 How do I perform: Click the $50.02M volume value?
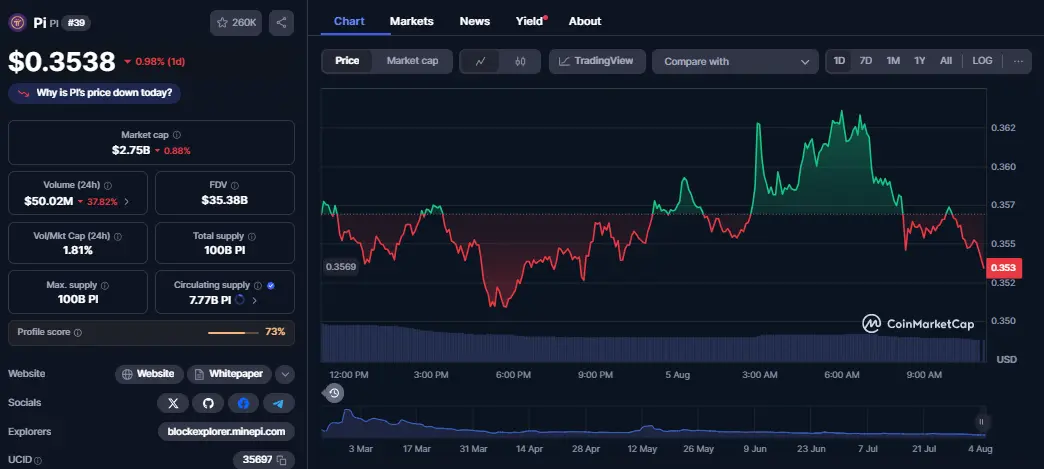48,201
